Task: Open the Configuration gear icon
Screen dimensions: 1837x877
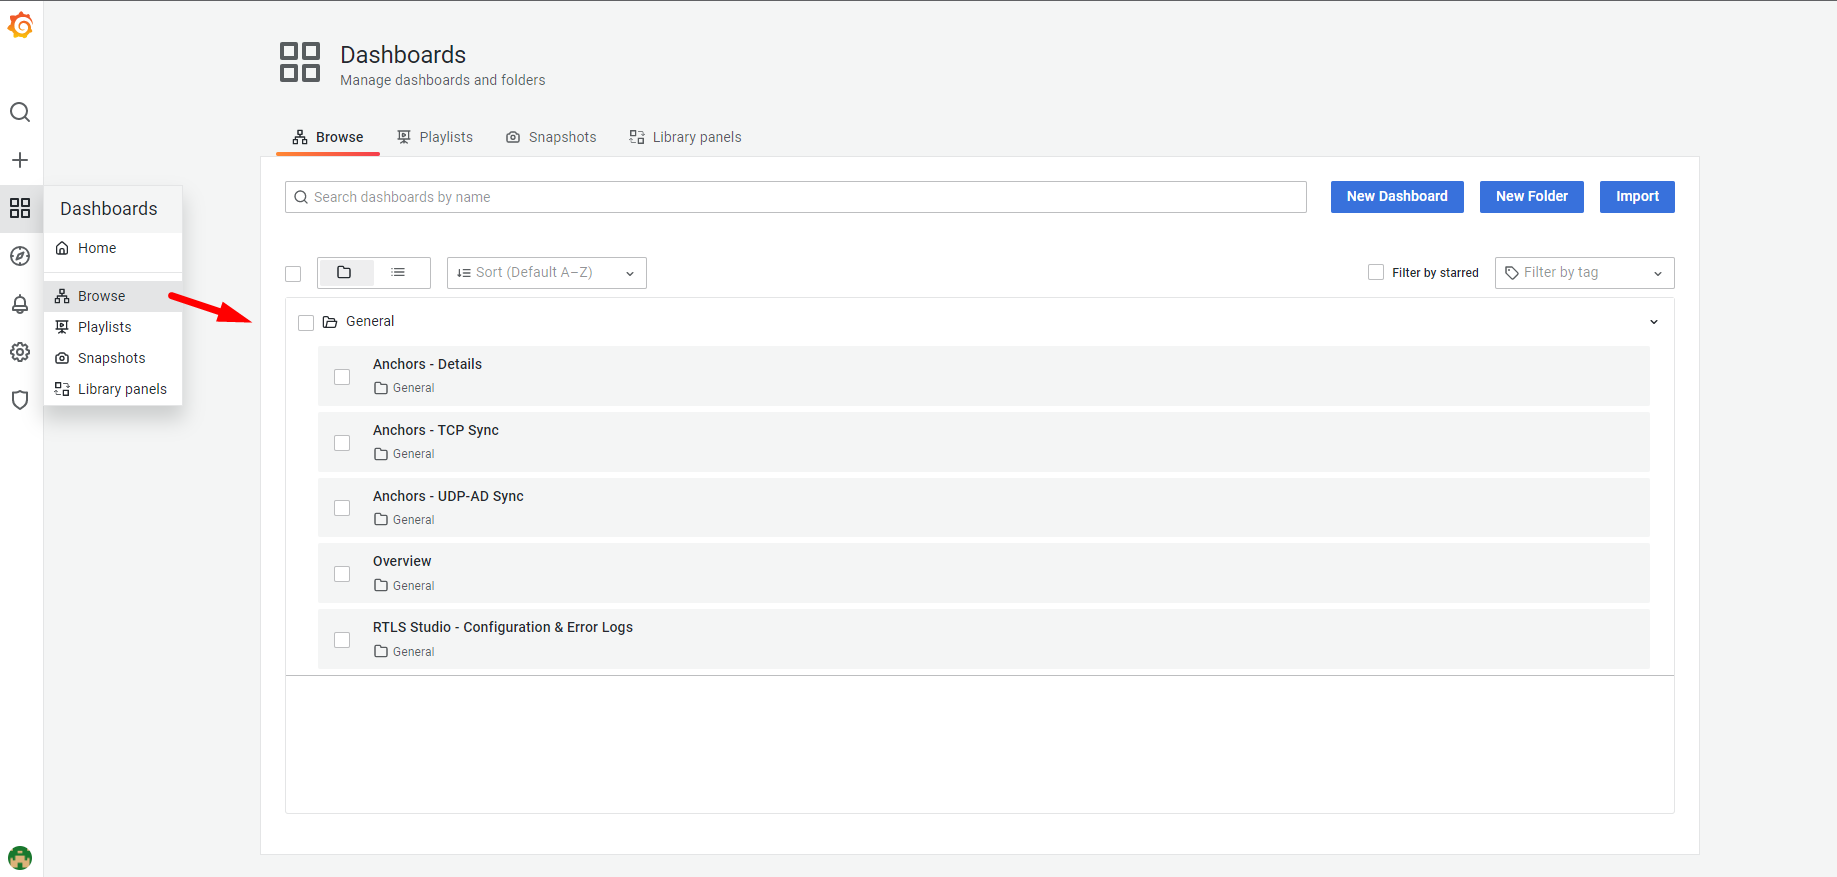Action: coord(20,352)
